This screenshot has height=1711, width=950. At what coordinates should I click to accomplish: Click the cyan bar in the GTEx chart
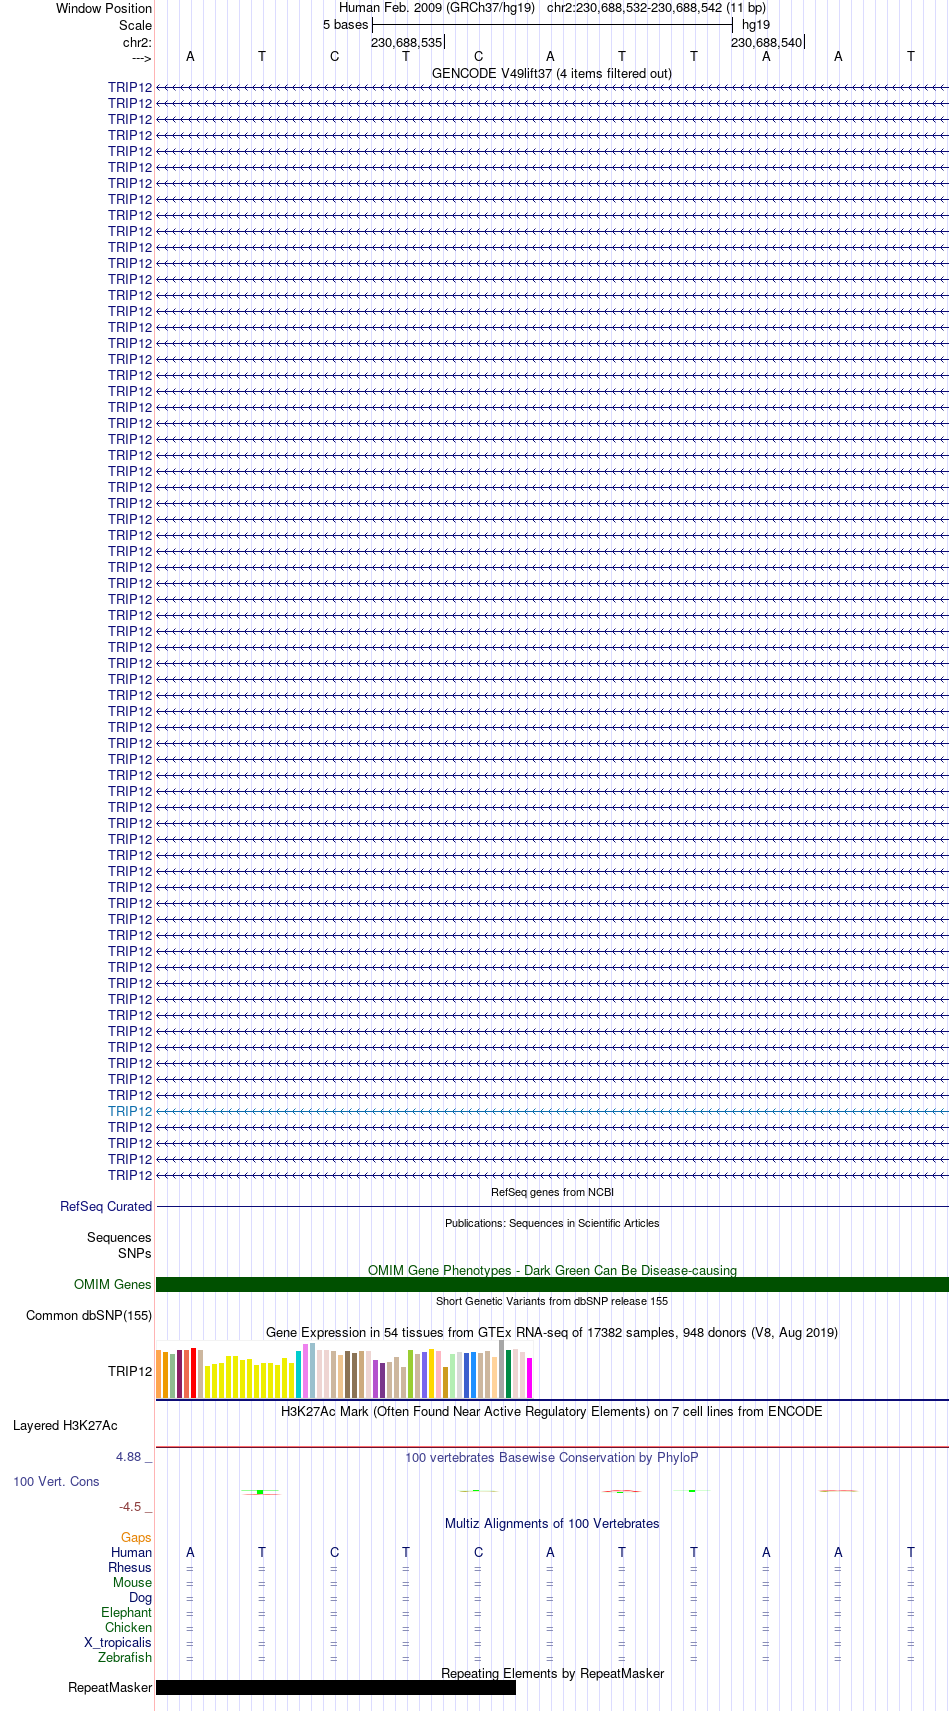[x=299, y=1375]
